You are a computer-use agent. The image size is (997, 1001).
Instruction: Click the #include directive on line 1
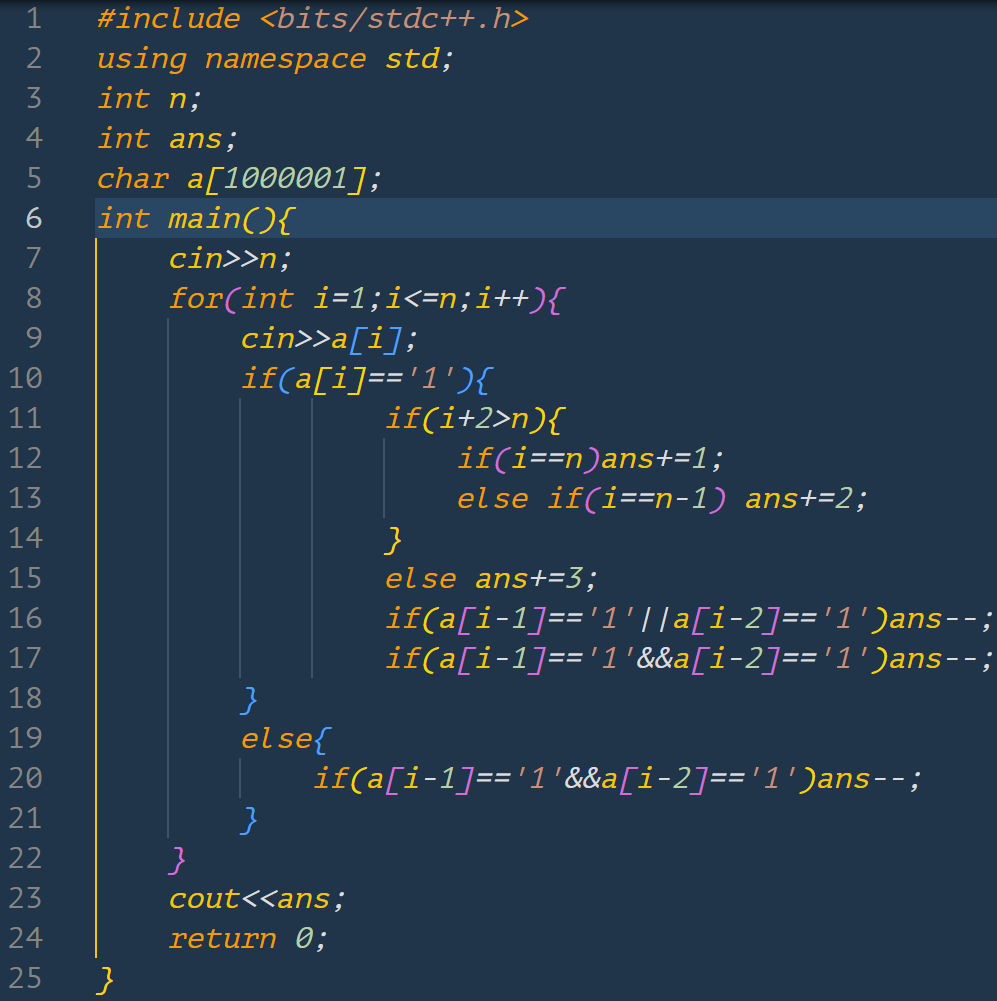click(168, 18)
